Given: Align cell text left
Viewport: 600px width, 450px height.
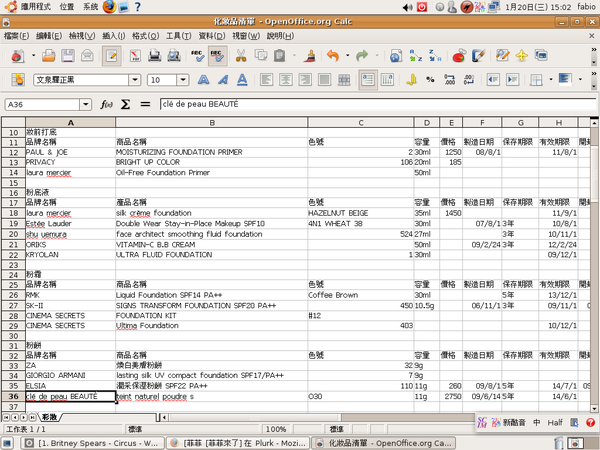Looking at the screenshot, I should (266, 80).
